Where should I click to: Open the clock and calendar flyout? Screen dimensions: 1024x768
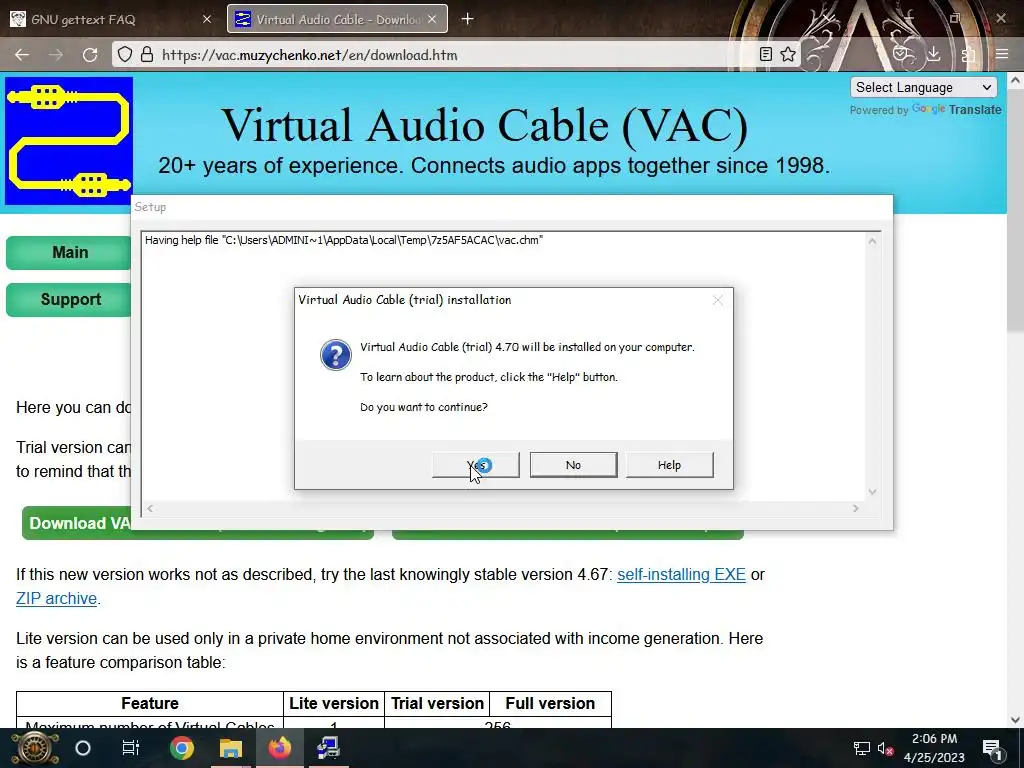tap(935, 748)
